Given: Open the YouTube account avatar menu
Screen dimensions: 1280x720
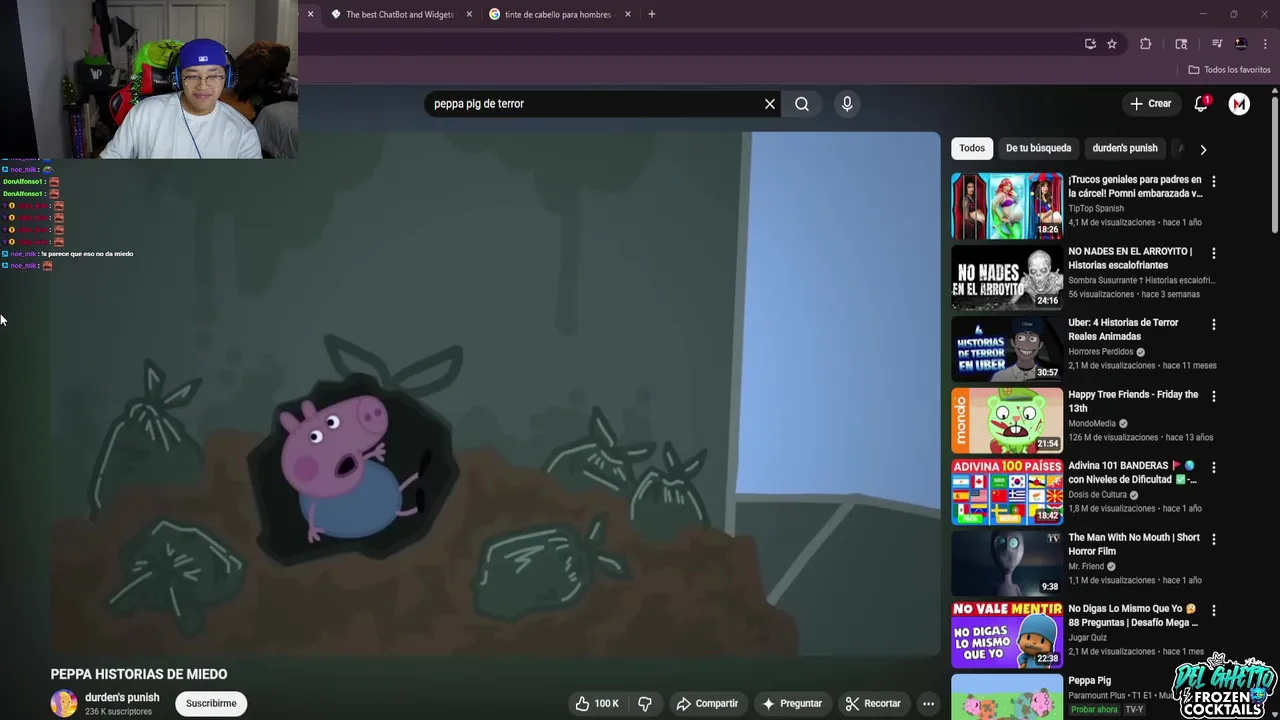Looking at the screenshot, I should (x=1239, y=104).
